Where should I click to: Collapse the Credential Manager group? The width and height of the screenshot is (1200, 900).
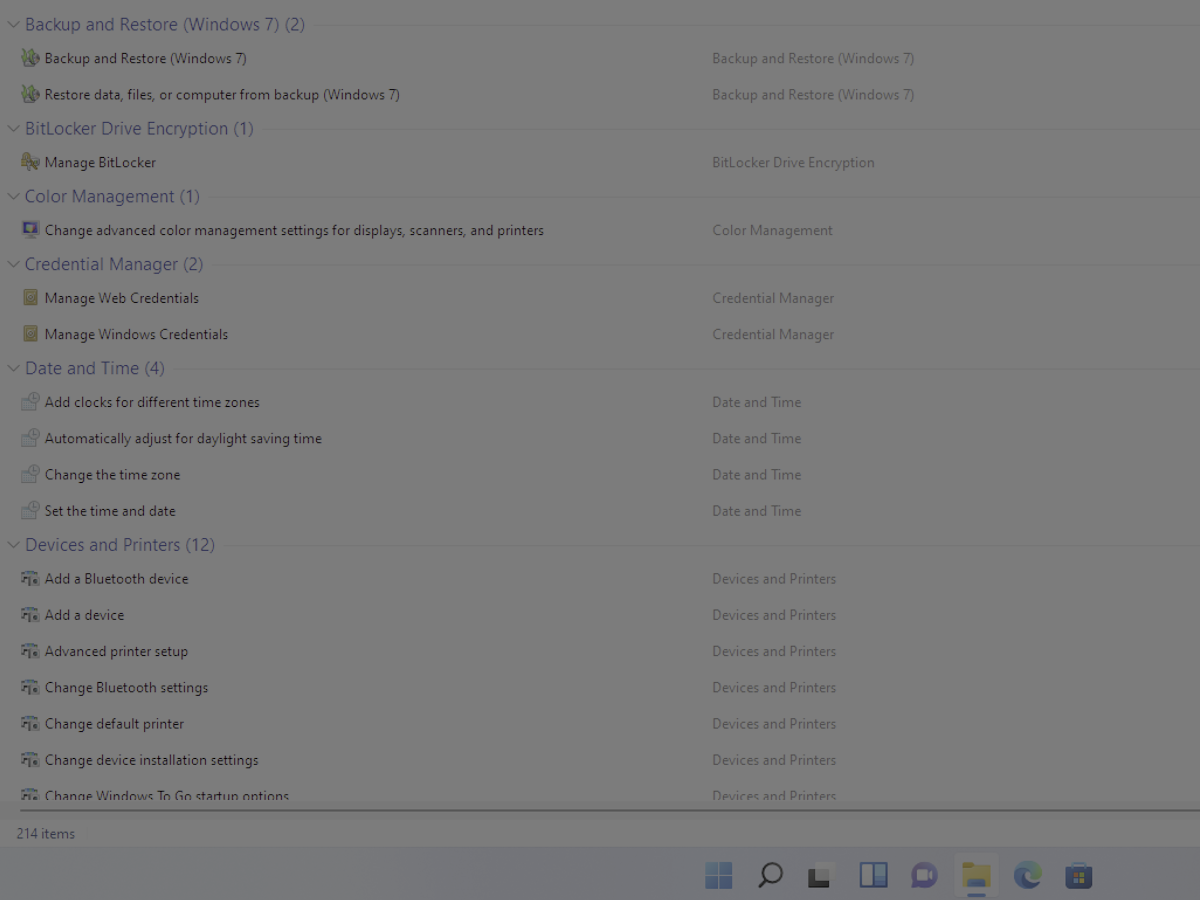(x=13, y=264)
